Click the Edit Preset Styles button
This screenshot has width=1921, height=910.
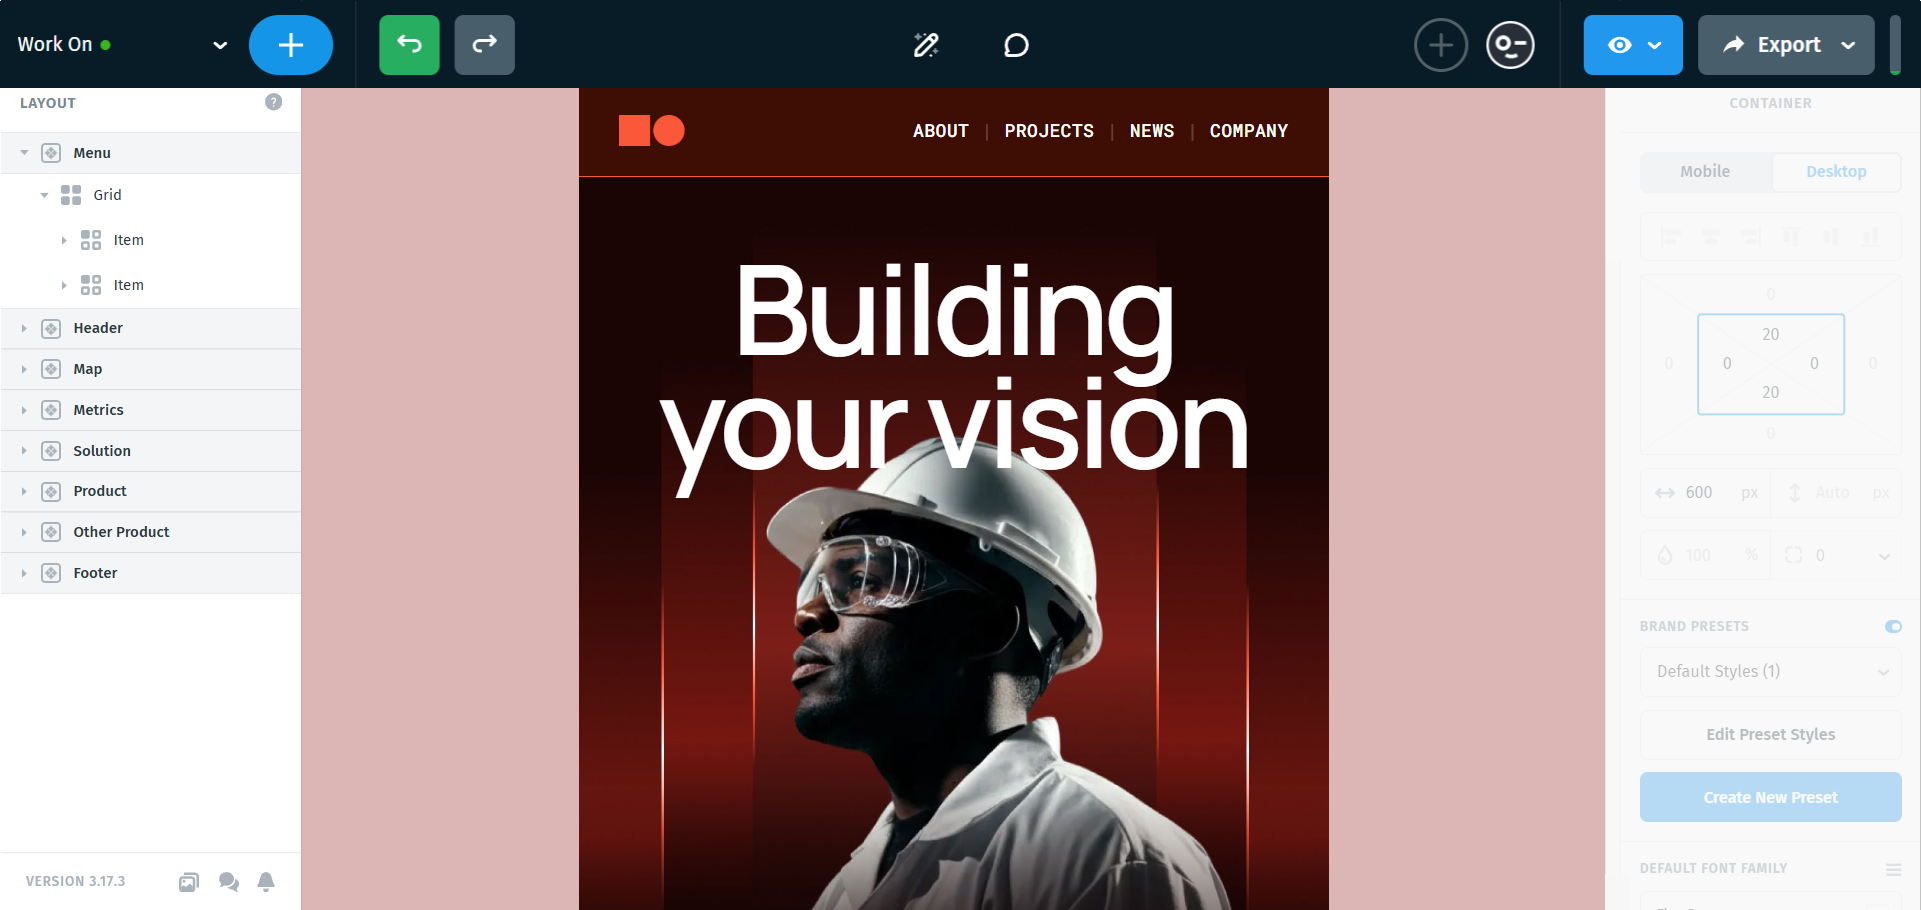point(1770,734)
